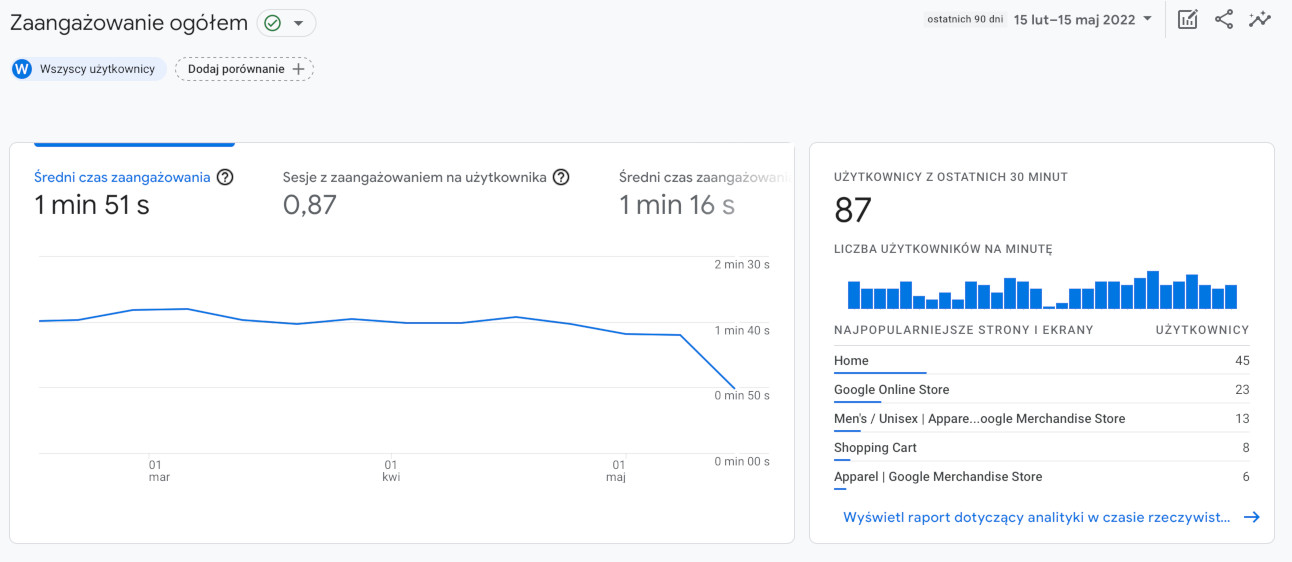The height and width of the screenshot is (562, 1292).
Task: Click the 01 maj axis label
Action: pyautogui.click(x=617, y=471)
